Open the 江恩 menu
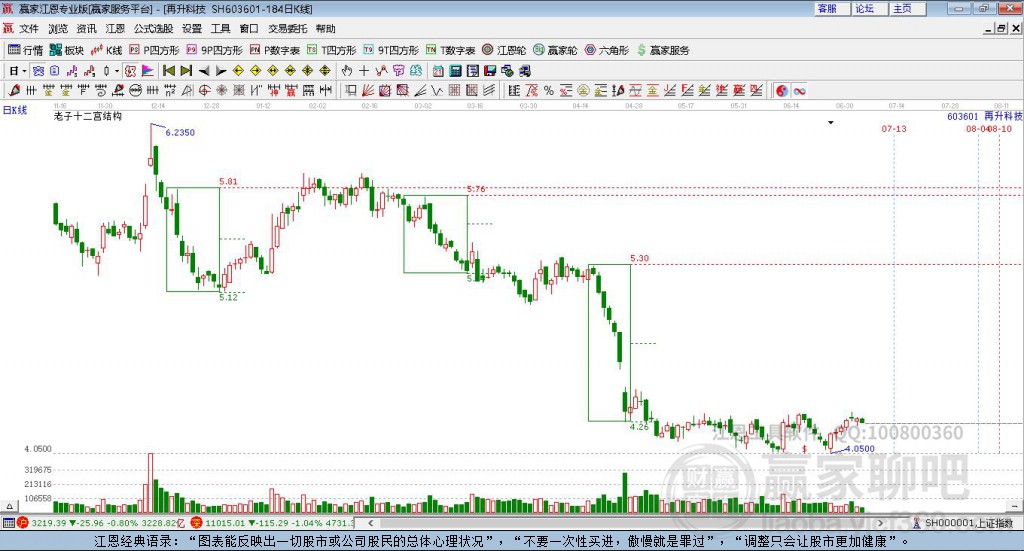 tap(115, 29)
